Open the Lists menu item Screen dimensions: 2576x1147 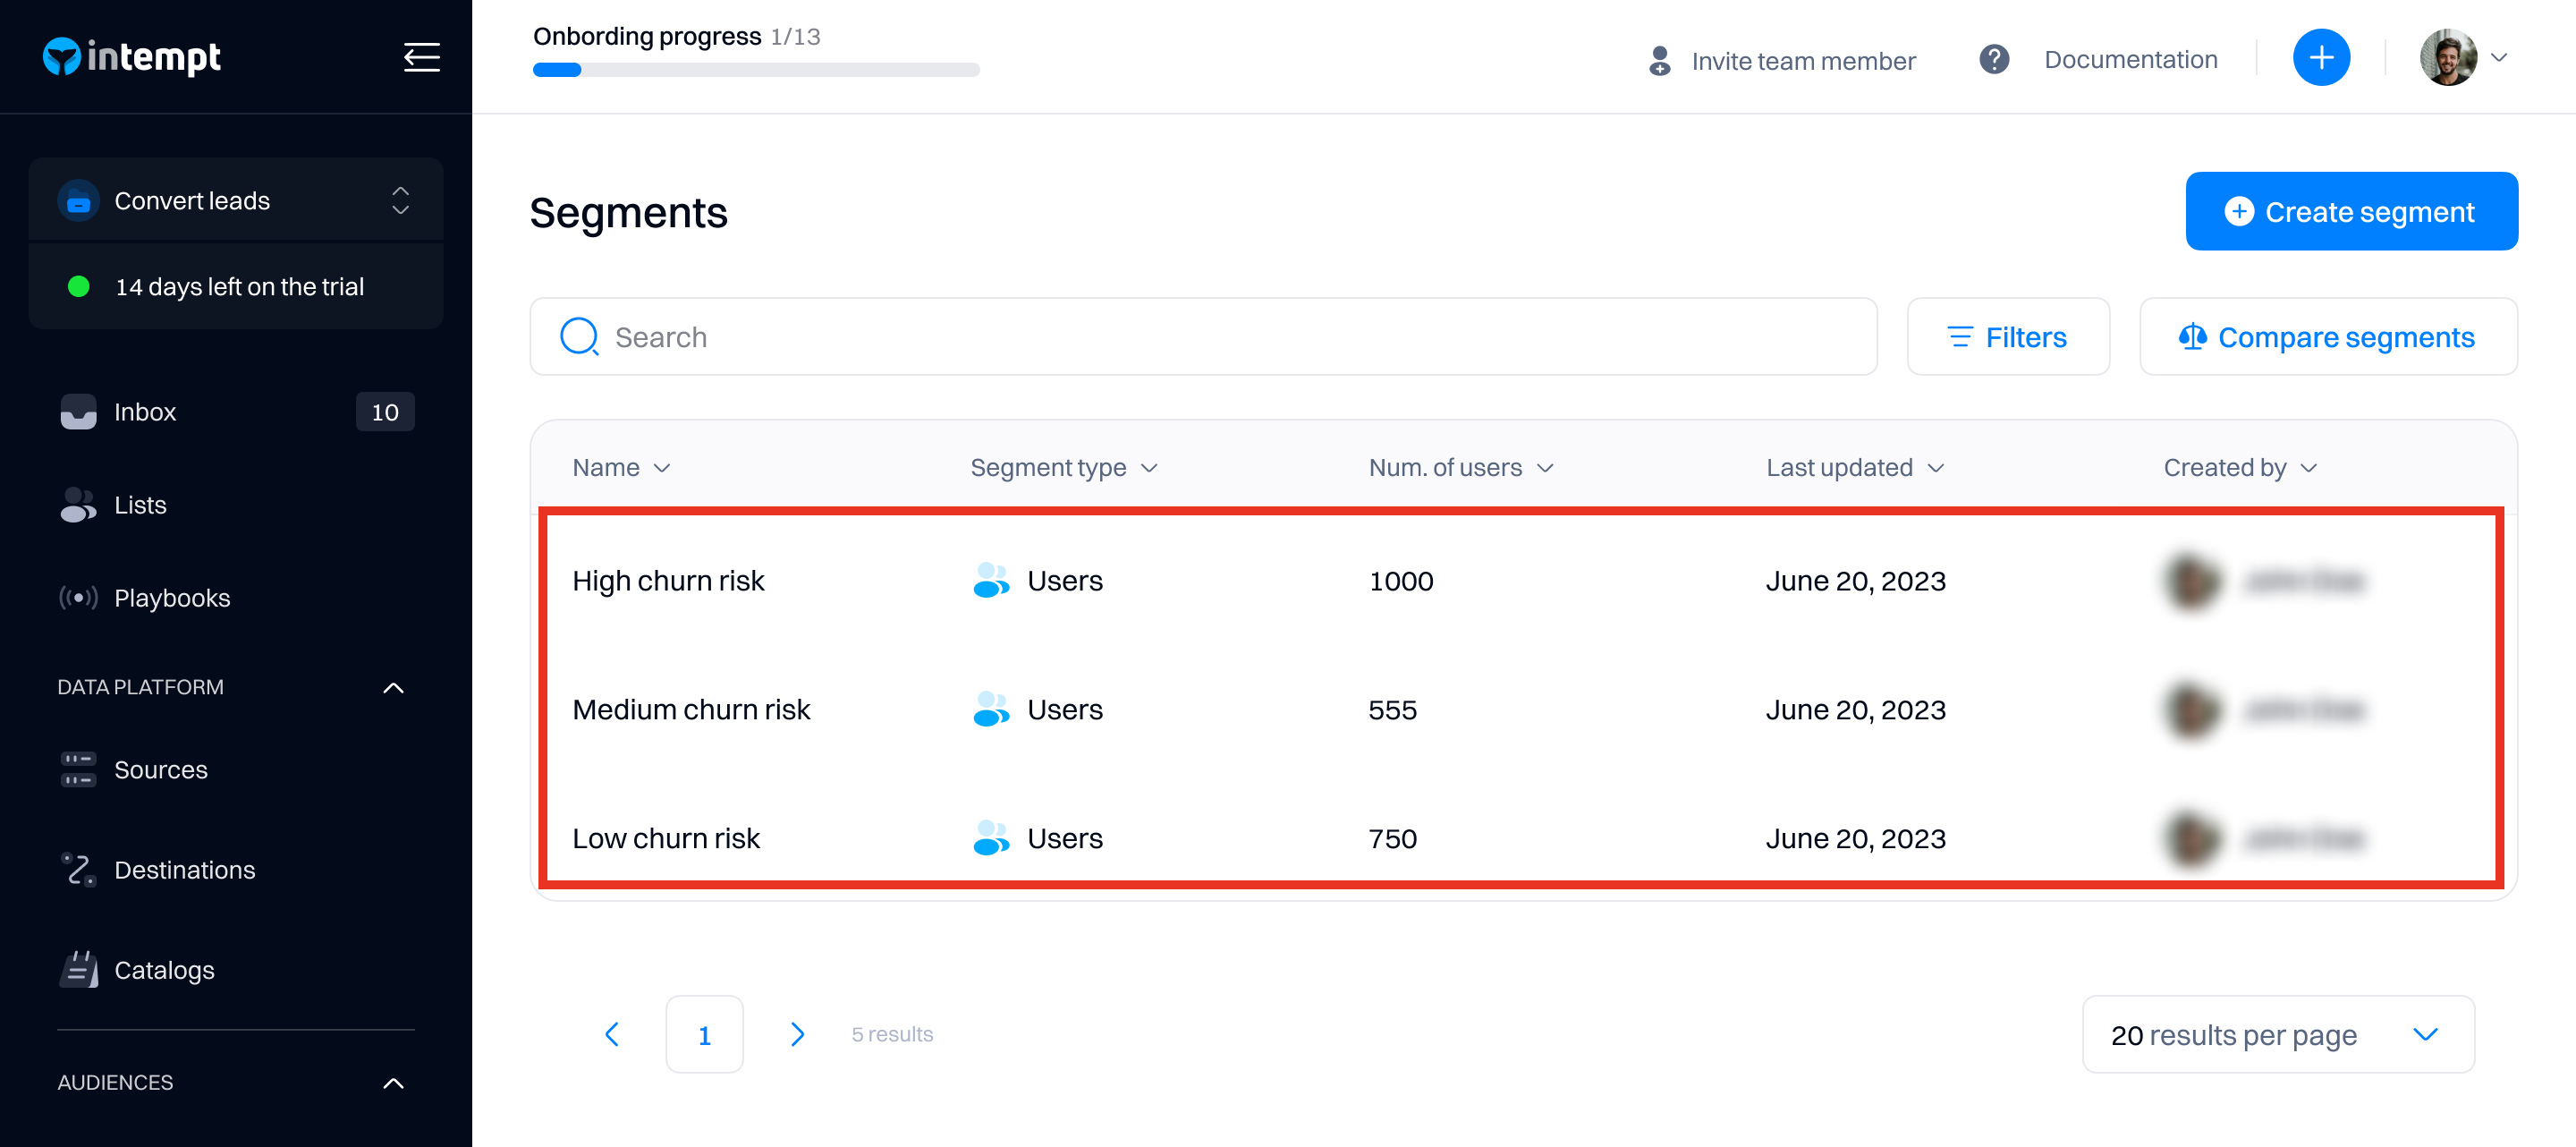click(140, 505)
